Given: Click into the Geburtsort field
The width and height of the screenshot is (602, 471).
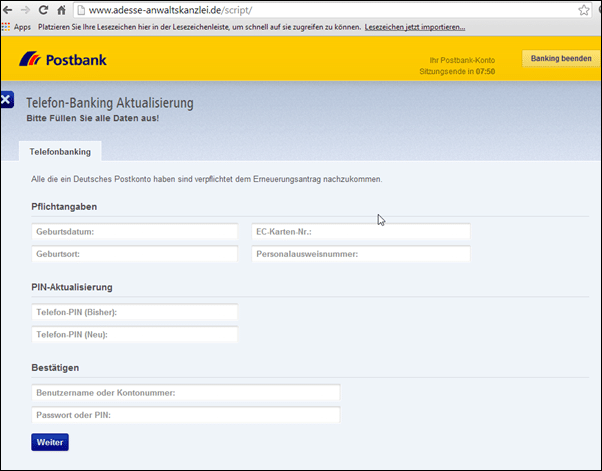Looking at the screenshot, I should click(135, 254).
